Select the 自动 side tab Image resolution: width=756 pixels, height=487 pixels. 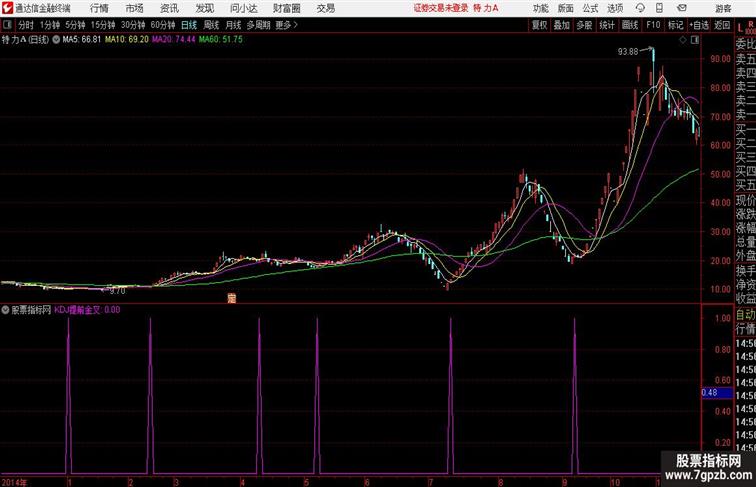click(x=745, y=314)
